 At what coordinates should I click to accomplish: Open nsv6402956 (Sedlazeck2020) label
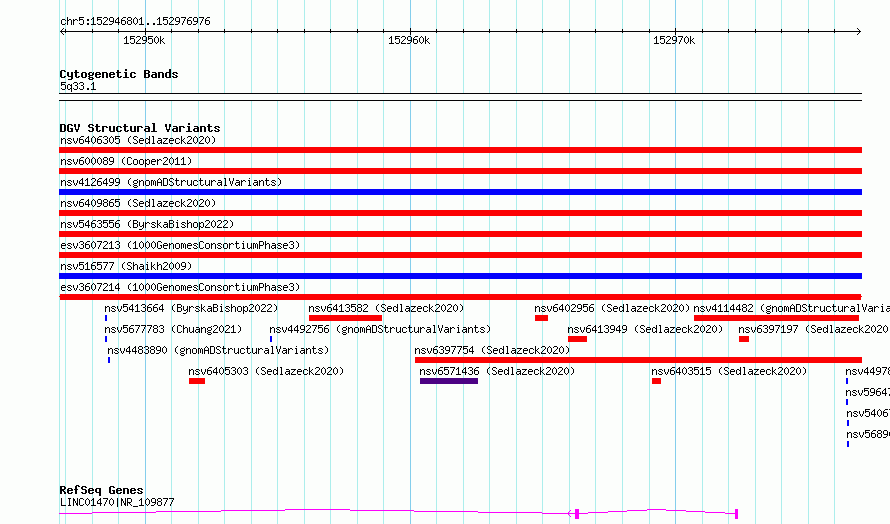point(612,308)
